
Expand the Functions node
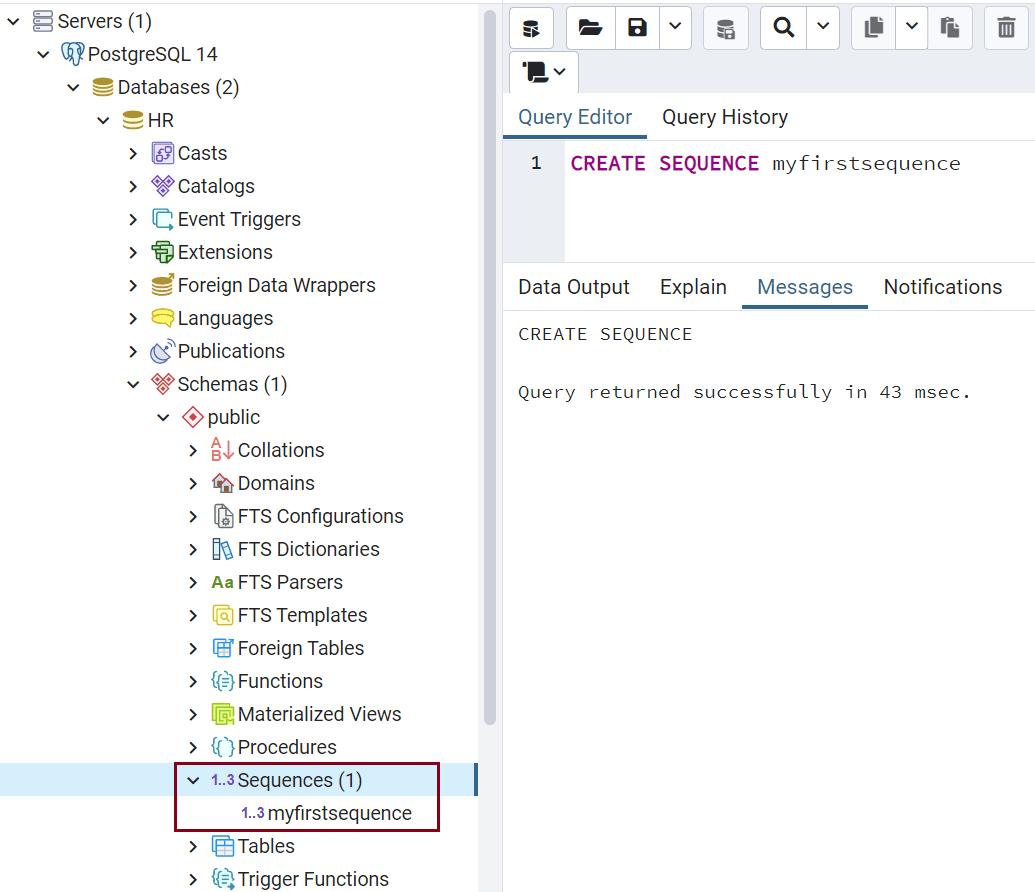point(193,681)
